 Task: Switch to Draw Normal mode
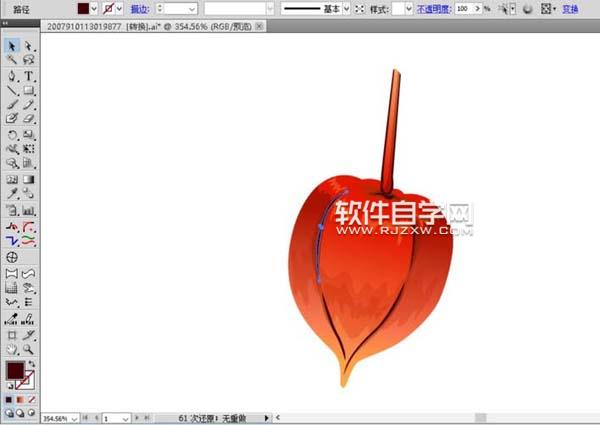pos(9,413)
